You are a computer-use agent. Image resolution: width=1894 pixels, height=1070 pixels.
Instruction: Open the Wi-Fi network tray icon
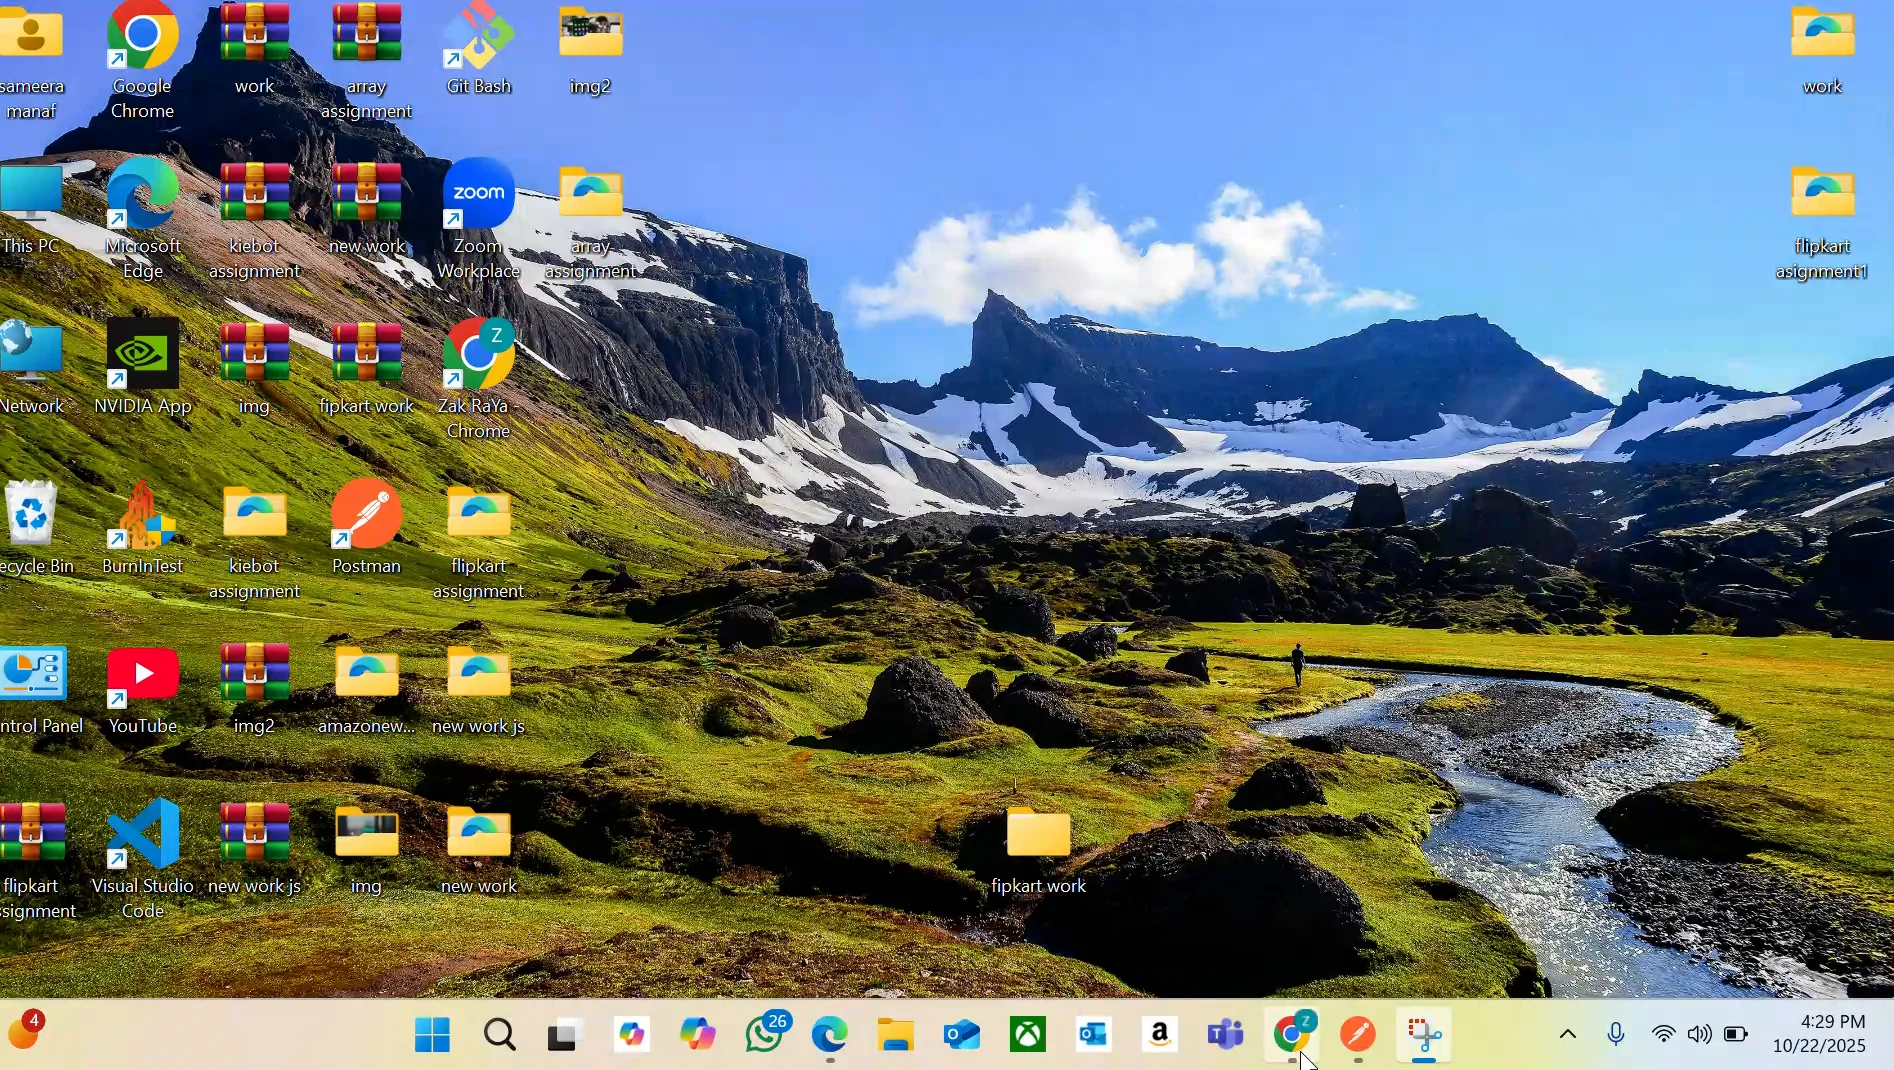(x=1663, y=1034)
